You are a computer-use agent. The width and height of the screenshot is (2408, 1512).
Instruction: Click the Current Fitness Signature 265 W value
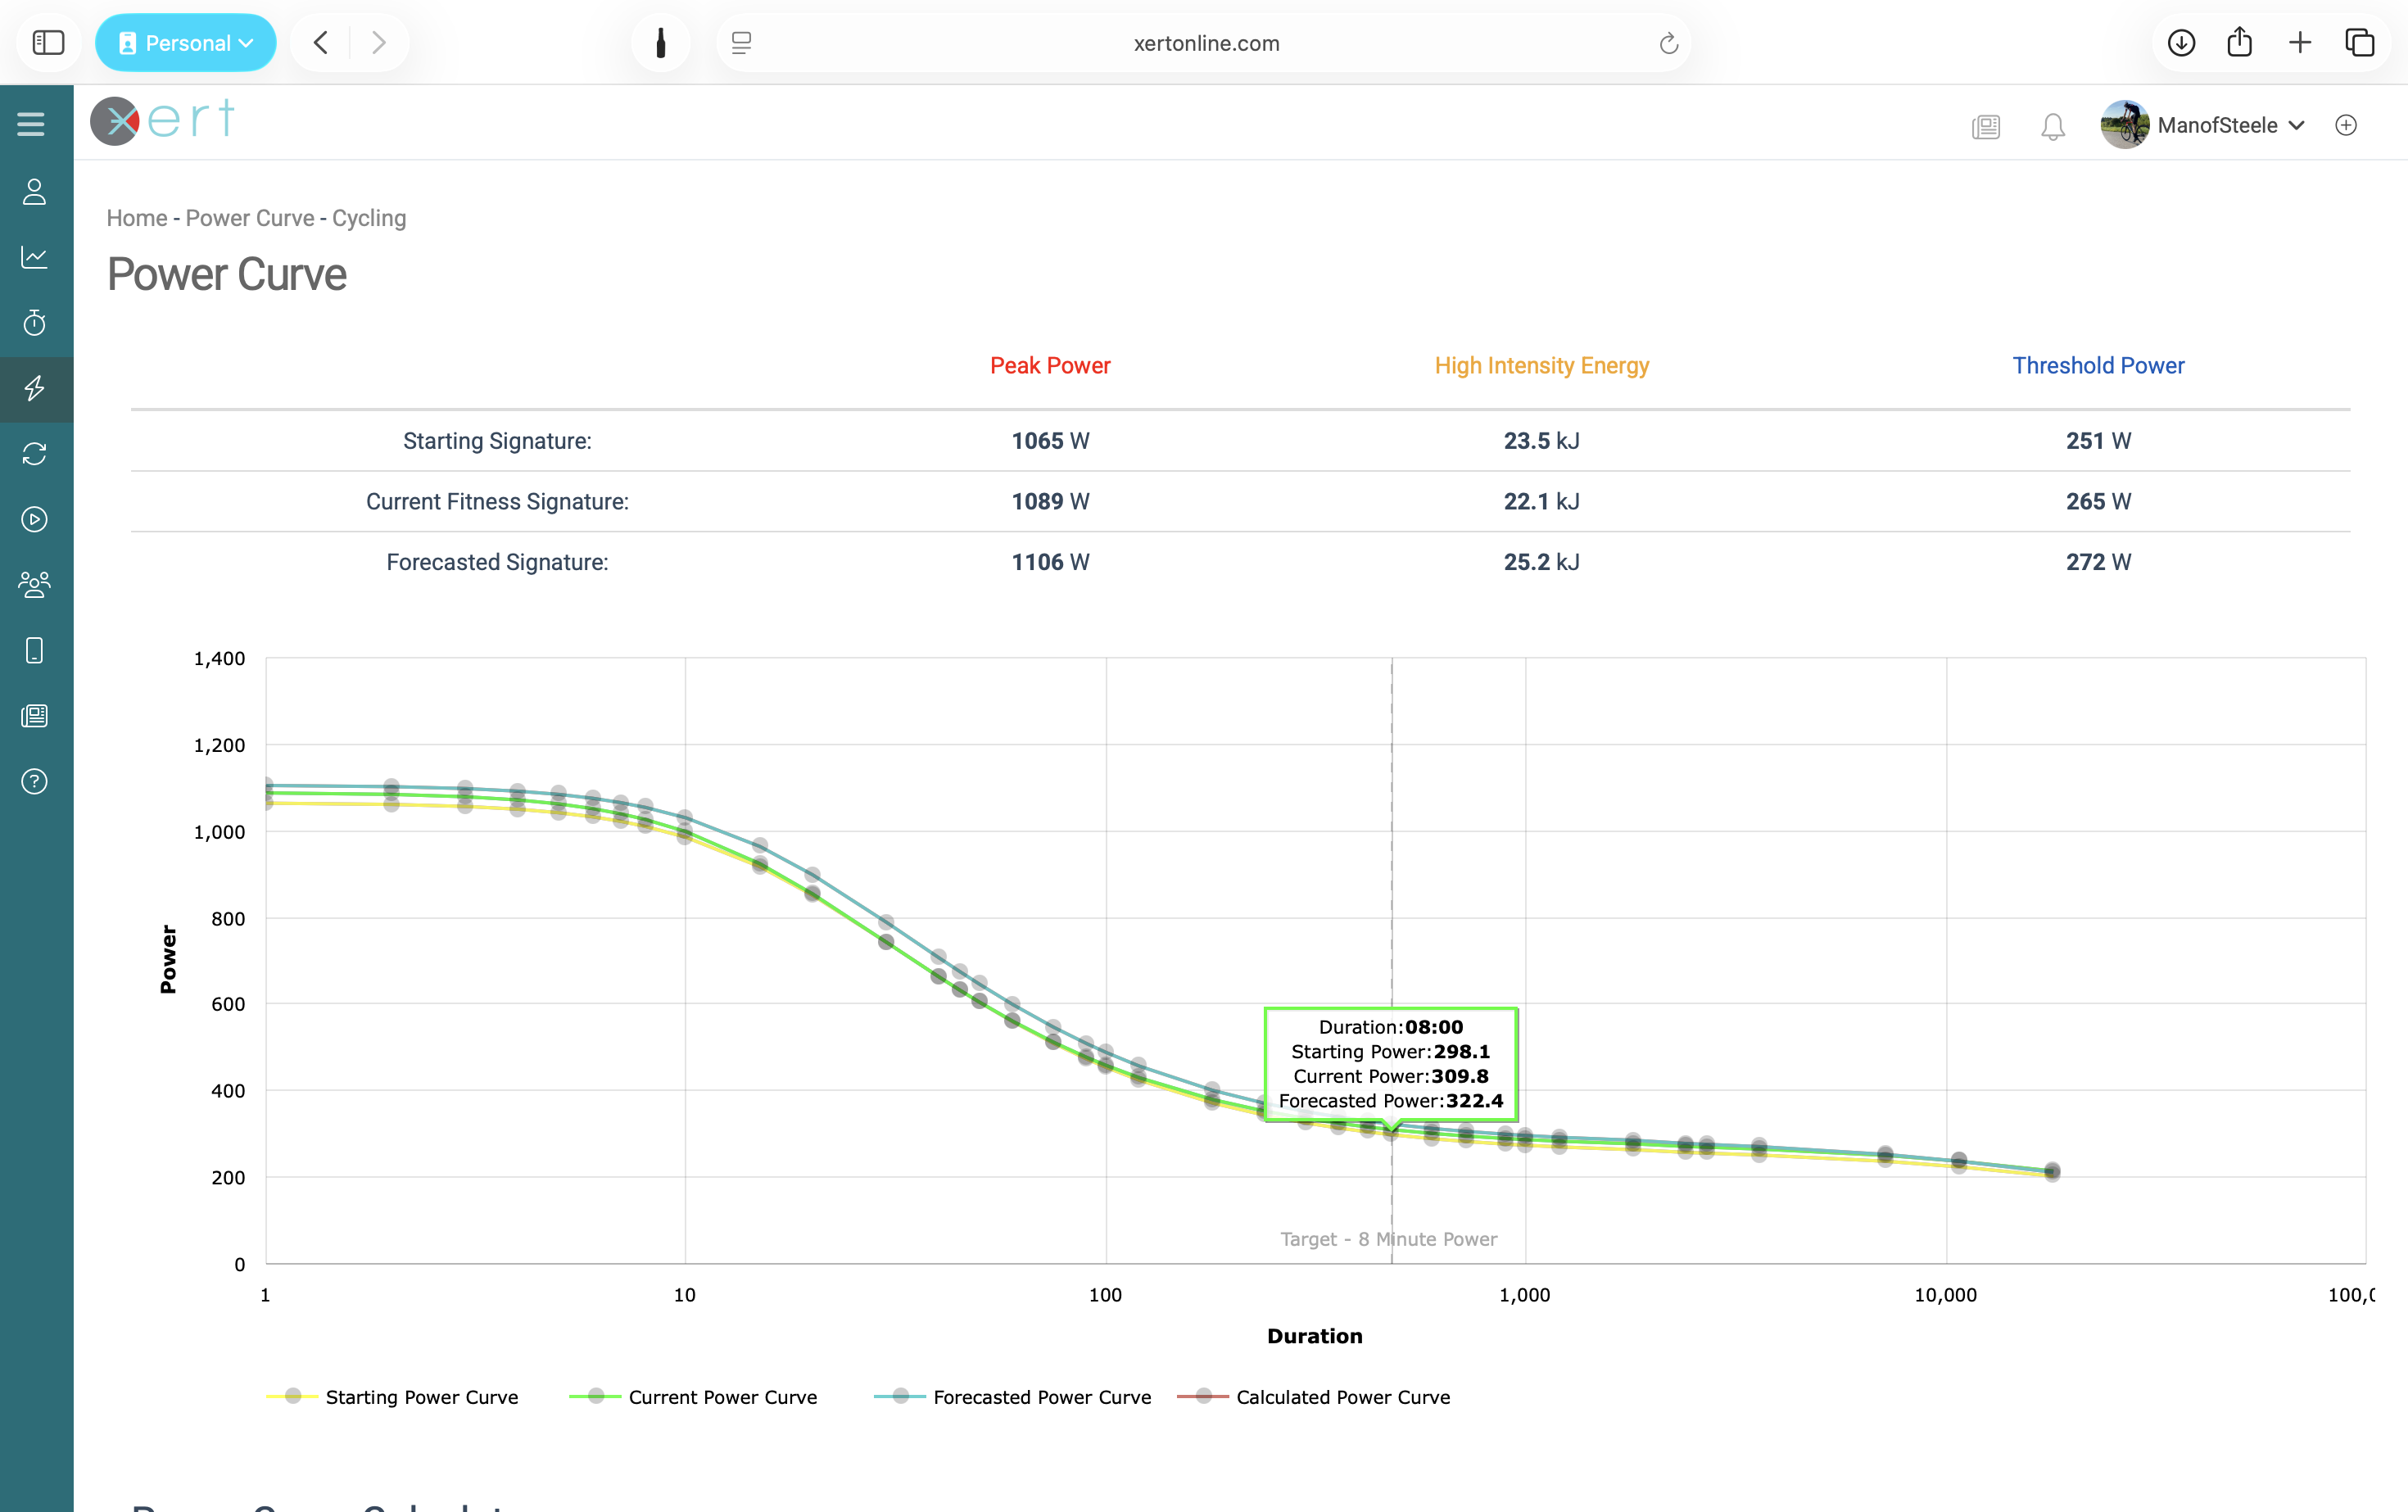[2098, 502]
